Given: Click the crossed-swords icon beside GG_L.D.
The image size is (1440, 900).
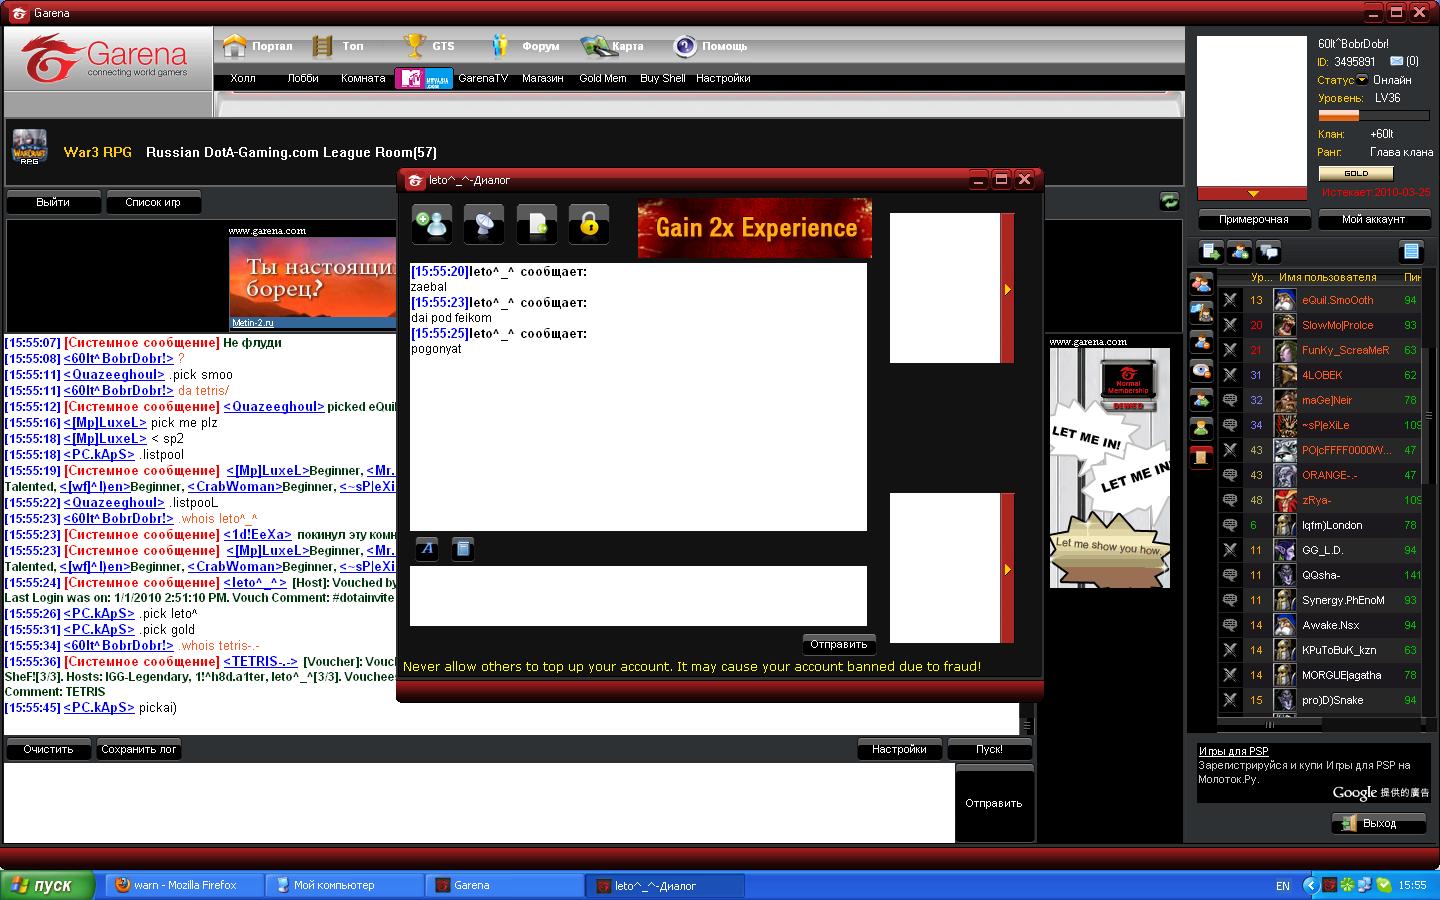Looking at the screenshot, I should 1230,550.
